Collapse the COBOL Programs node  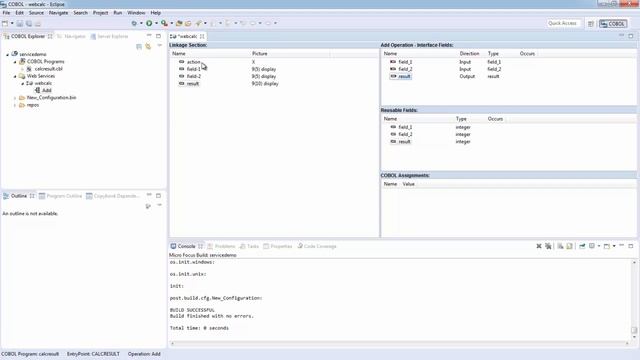tap(15, 62)
